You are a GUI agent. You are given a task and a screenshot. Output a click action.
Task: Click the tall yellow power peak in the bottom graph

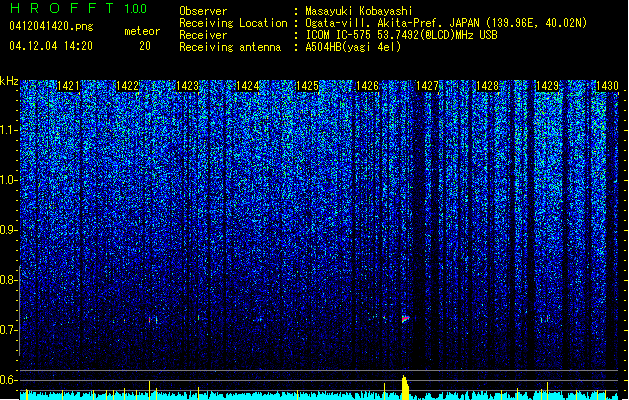coord(405,388)
